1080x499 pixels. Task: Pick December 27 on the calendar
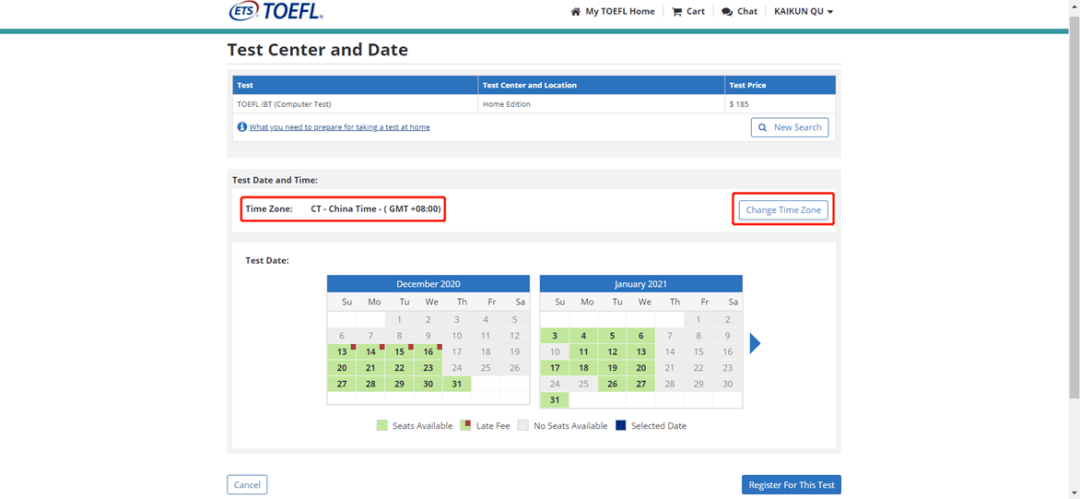click(x=342, y=384)
